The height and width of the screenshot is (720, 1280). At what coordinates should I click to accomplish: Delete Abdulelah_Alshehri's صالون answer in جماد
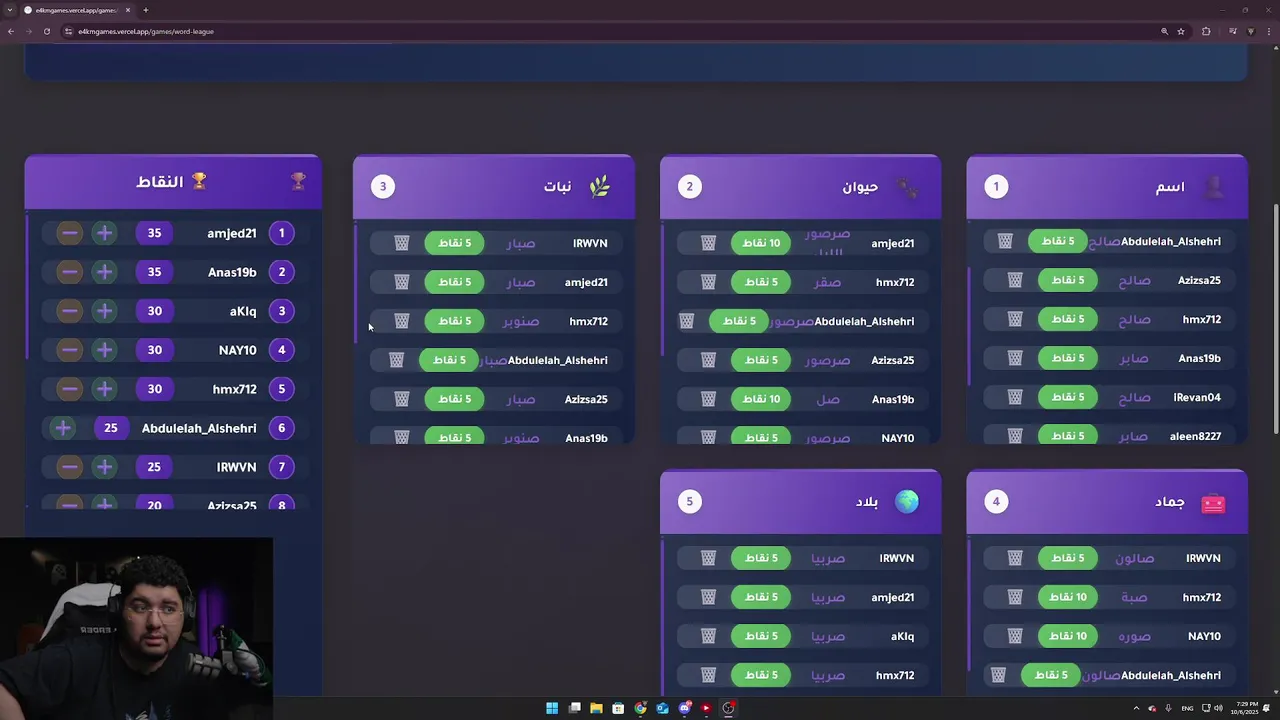(998, 675)
